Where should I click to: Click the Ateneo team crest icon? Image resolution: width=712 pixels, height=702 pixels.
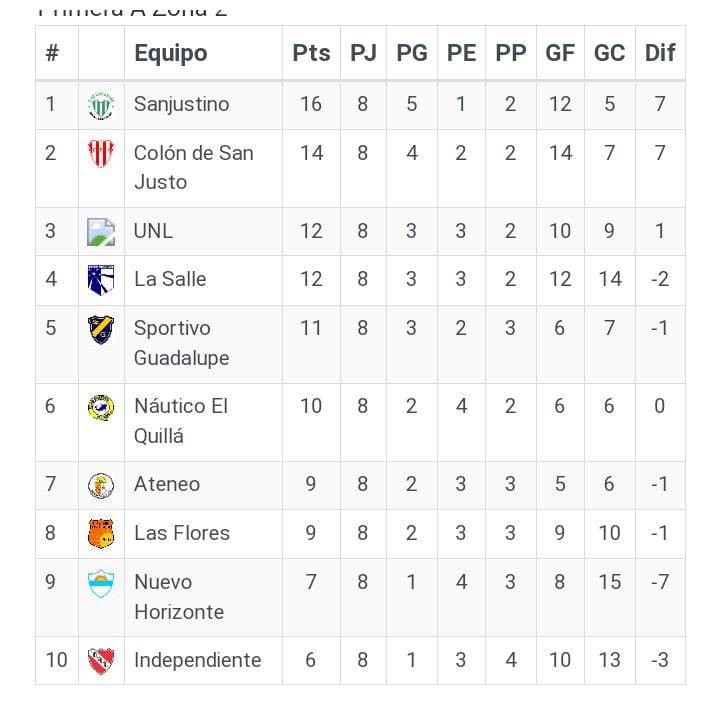pos(101,485)
